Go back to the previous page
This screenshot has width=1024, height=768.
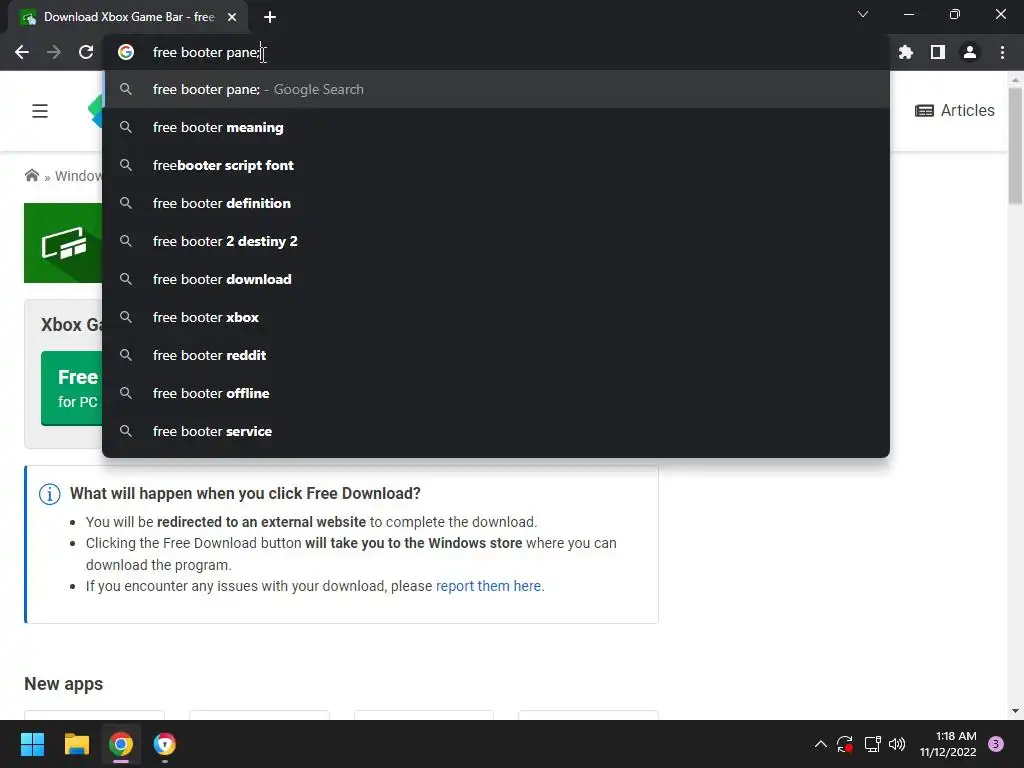pyautogui.click(x=22, y=52)
